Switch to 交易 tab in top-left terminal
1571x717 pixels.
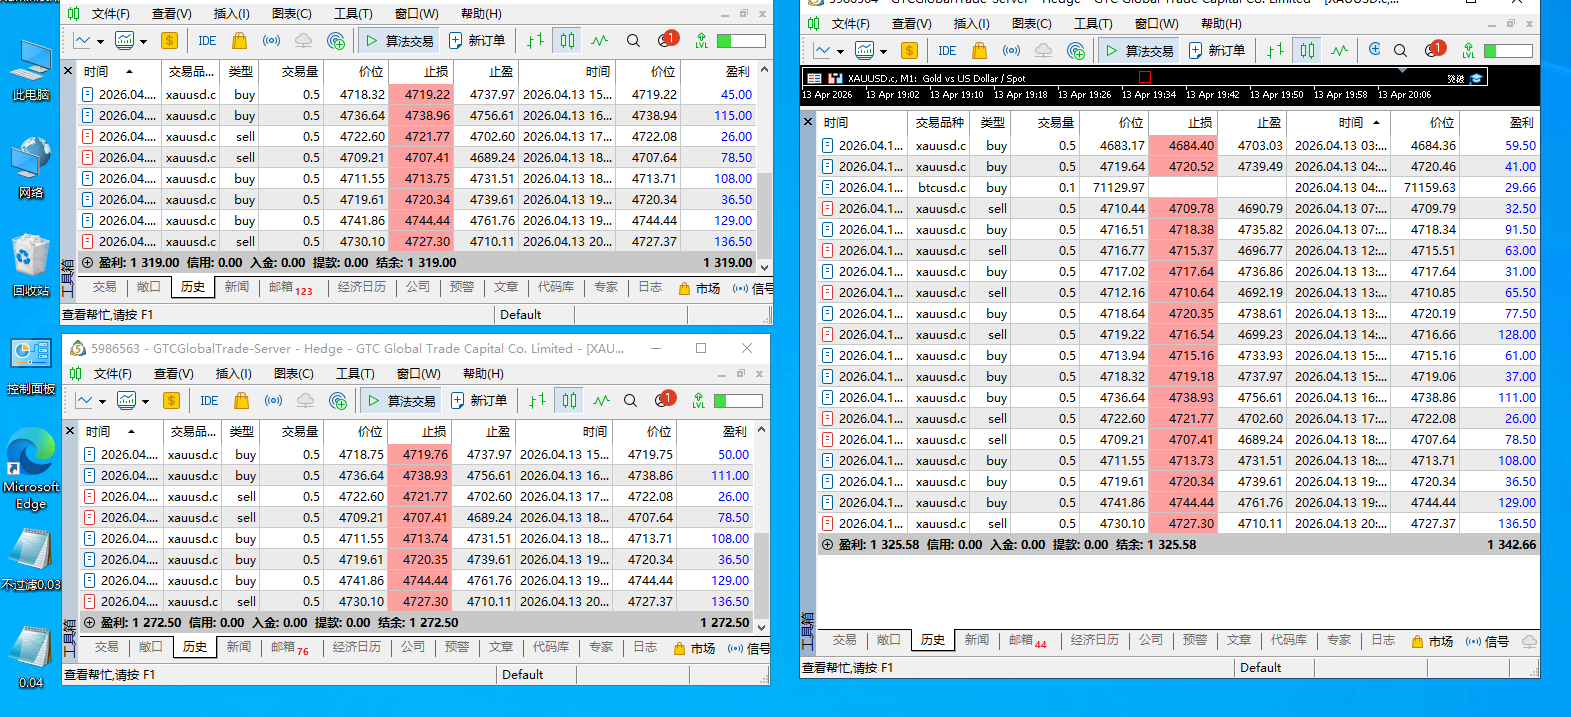(105, 287)
